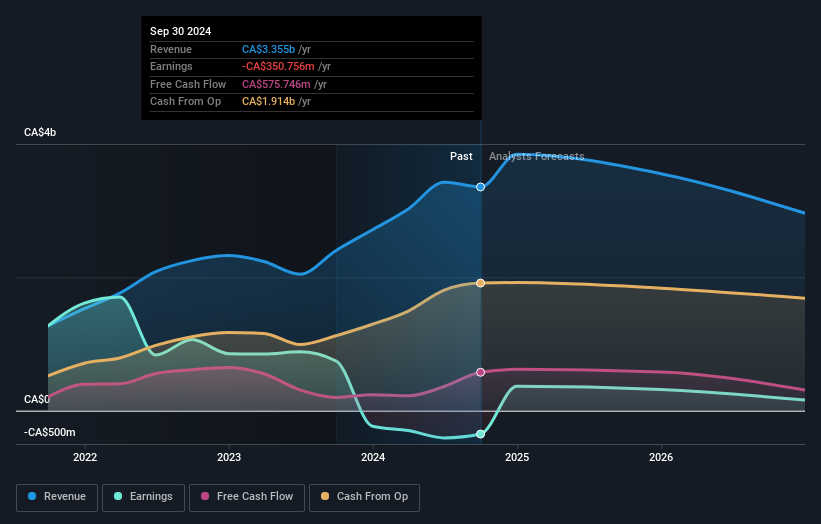Select the Revenue data point marker on chart
Image resolution: width=821 pixels, height=524 pixels.
click(481, 187)
